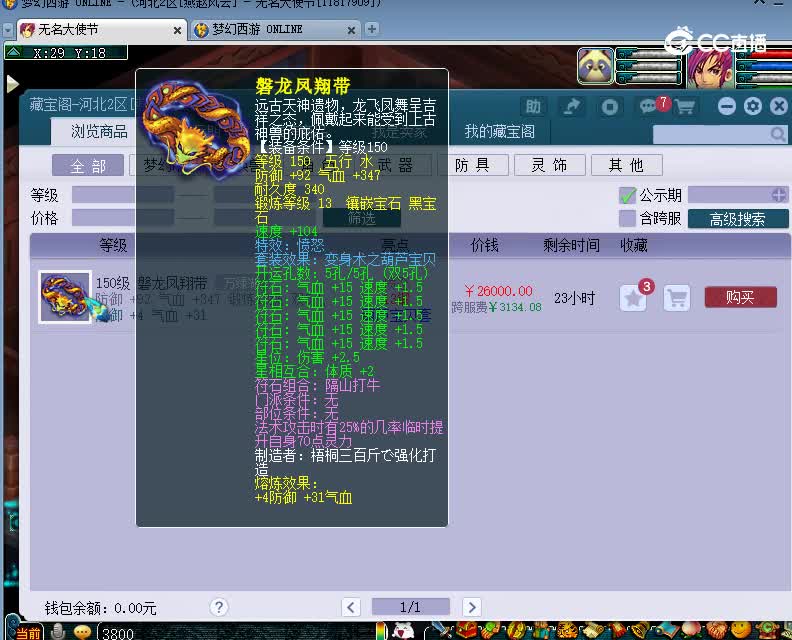Viewport: 792px width, 640px height.
Task: Click the 收藏 column header
Action: tap(633, 245)
